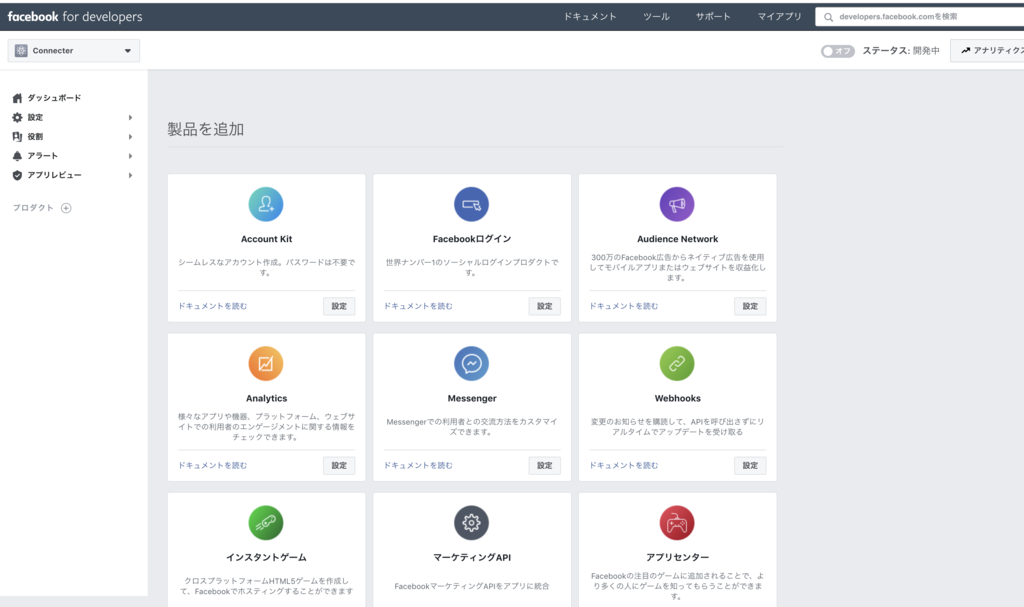Click the orange Analytics chart icon
Viewport: 1024px width, 607px height.
click(x=266, y=363)
